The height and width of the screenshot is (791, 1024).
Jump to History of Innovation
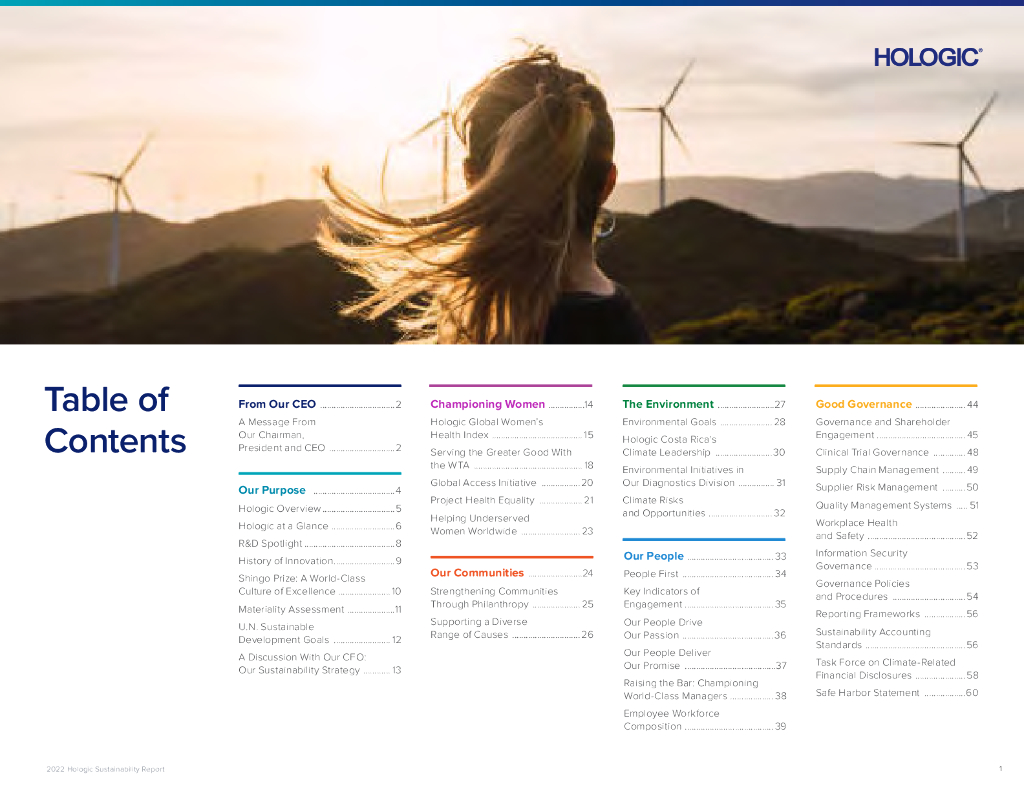pyautogui.click(x=319, y=561)
